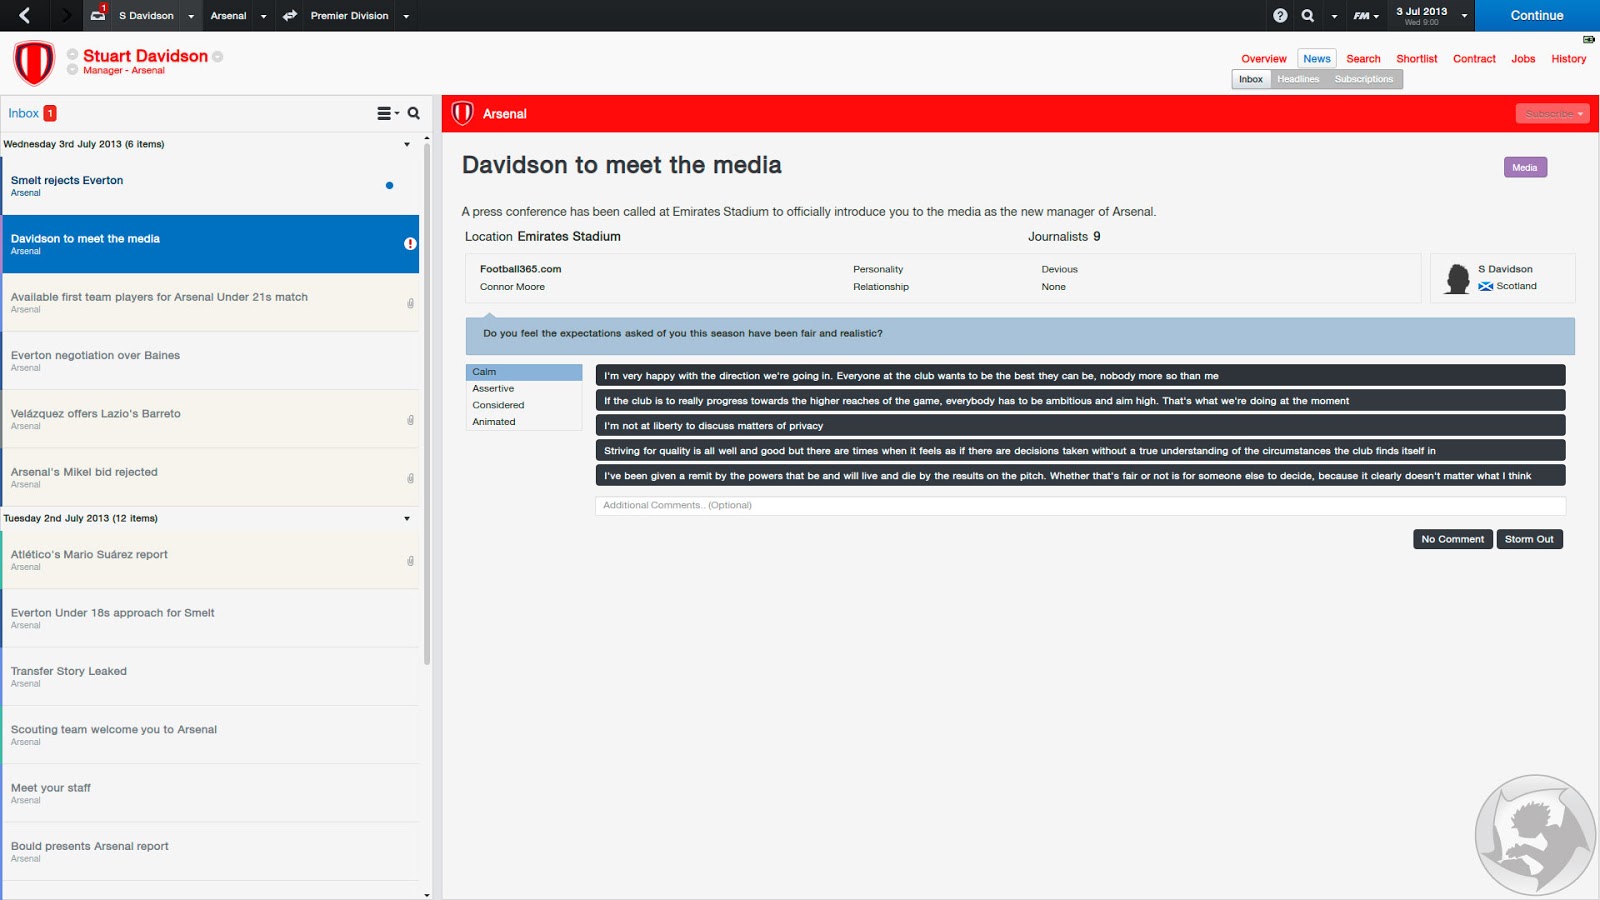Open the inbox list options menu icon

click(x=387, y=113)
